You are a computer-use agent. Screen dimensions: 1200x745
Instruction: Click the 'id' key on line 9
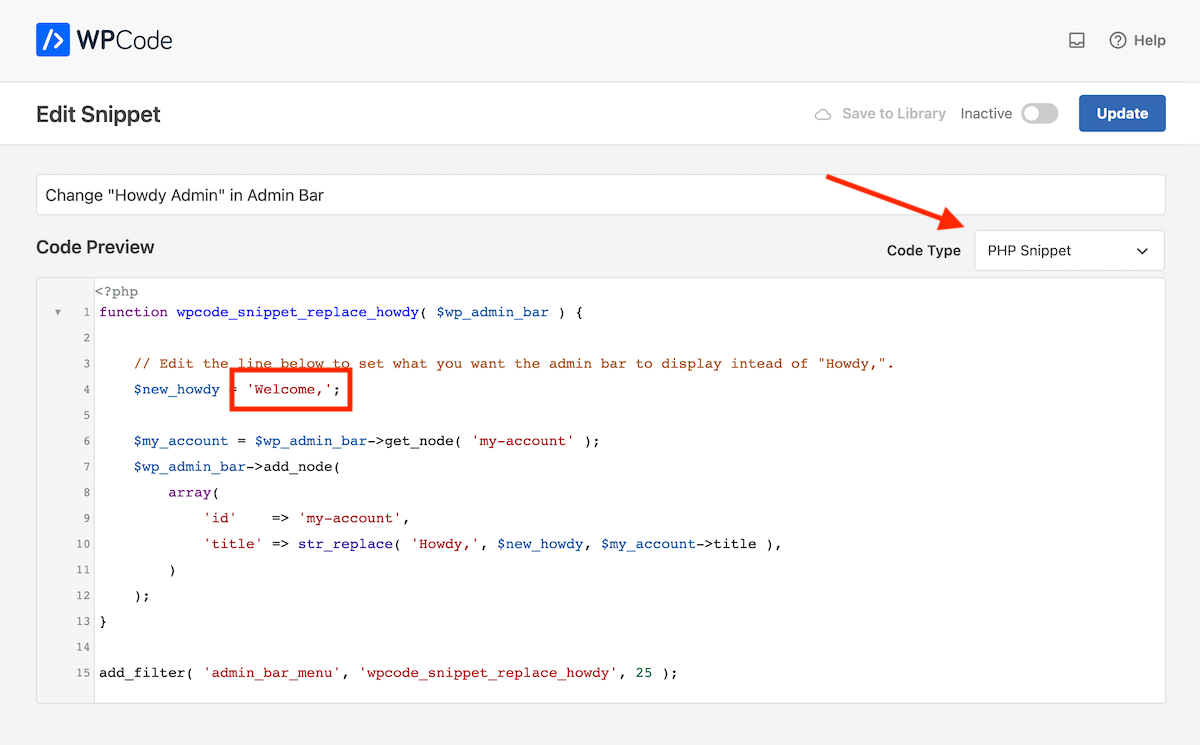point(220,518)
